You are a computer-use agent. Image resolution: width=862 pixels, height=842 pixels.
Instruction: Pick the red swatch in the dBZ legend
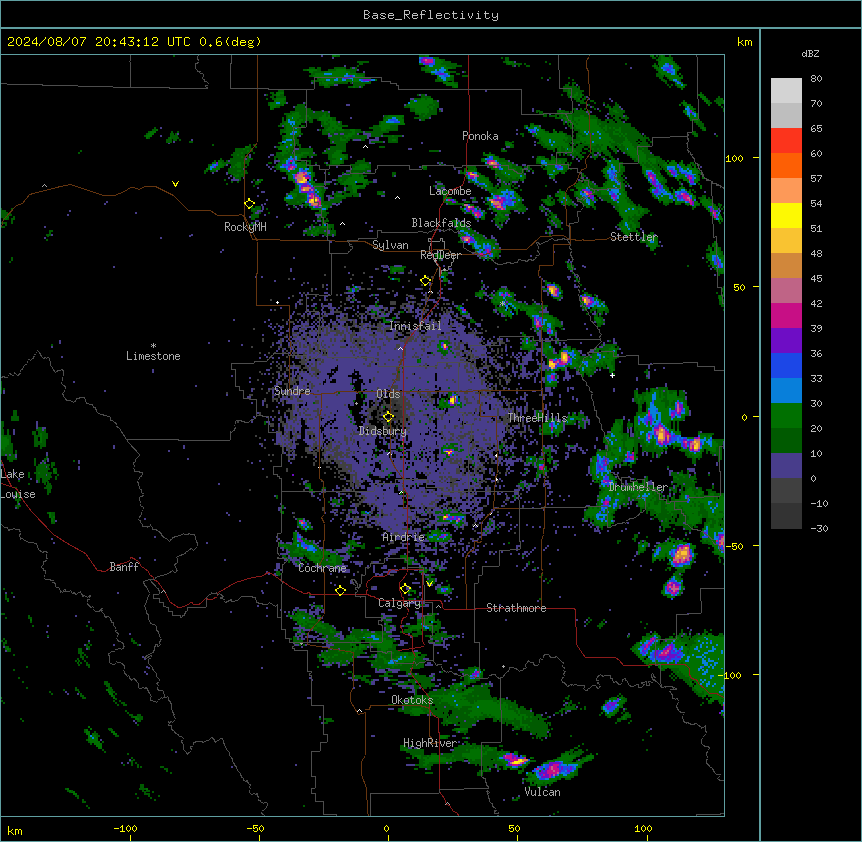(786, 141)
